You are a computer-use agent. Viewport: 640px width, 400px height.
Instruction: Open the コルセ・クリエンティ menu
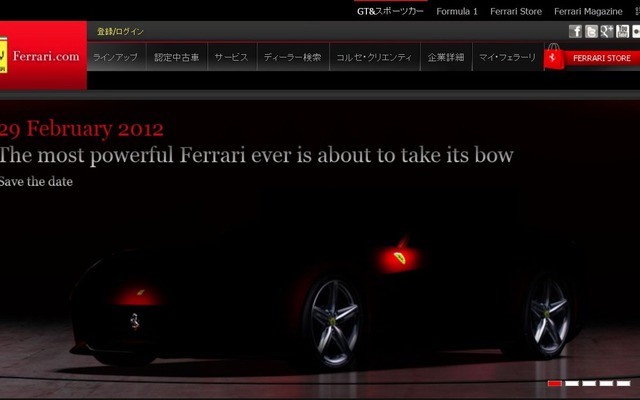[x=374, y=57]
